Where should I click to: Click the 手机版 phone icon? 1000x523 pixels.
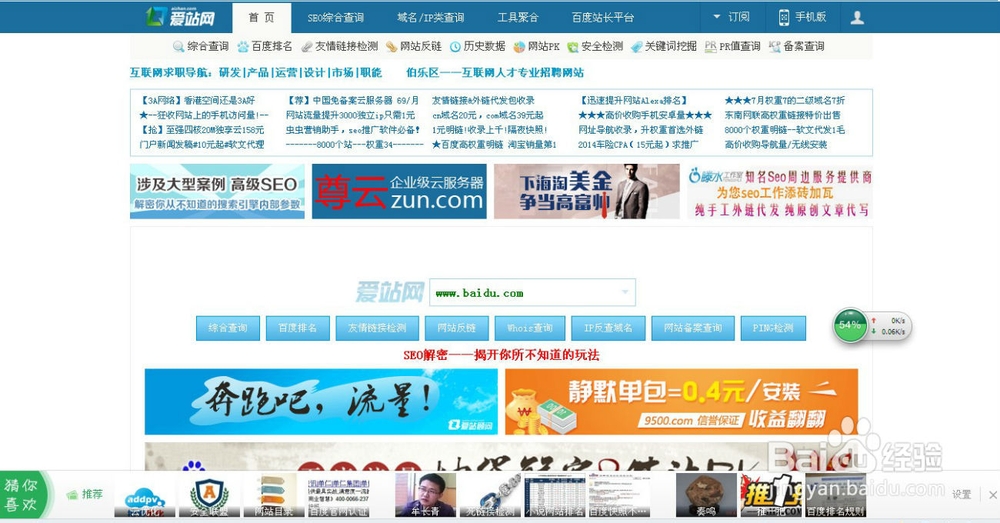point(784,17)
